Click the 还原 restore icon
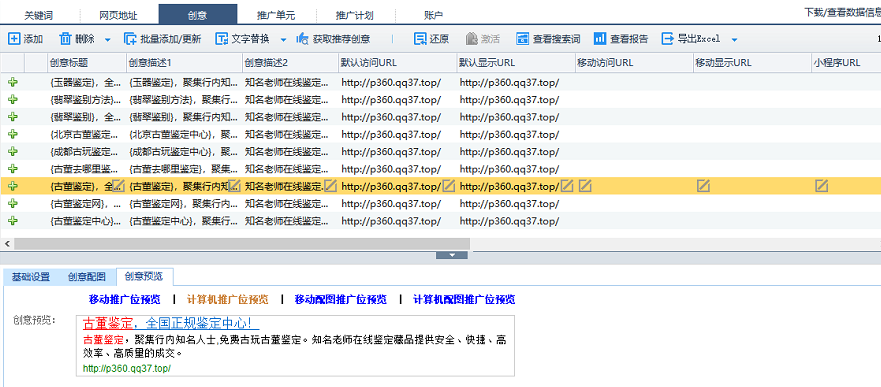 pos(420,39)
